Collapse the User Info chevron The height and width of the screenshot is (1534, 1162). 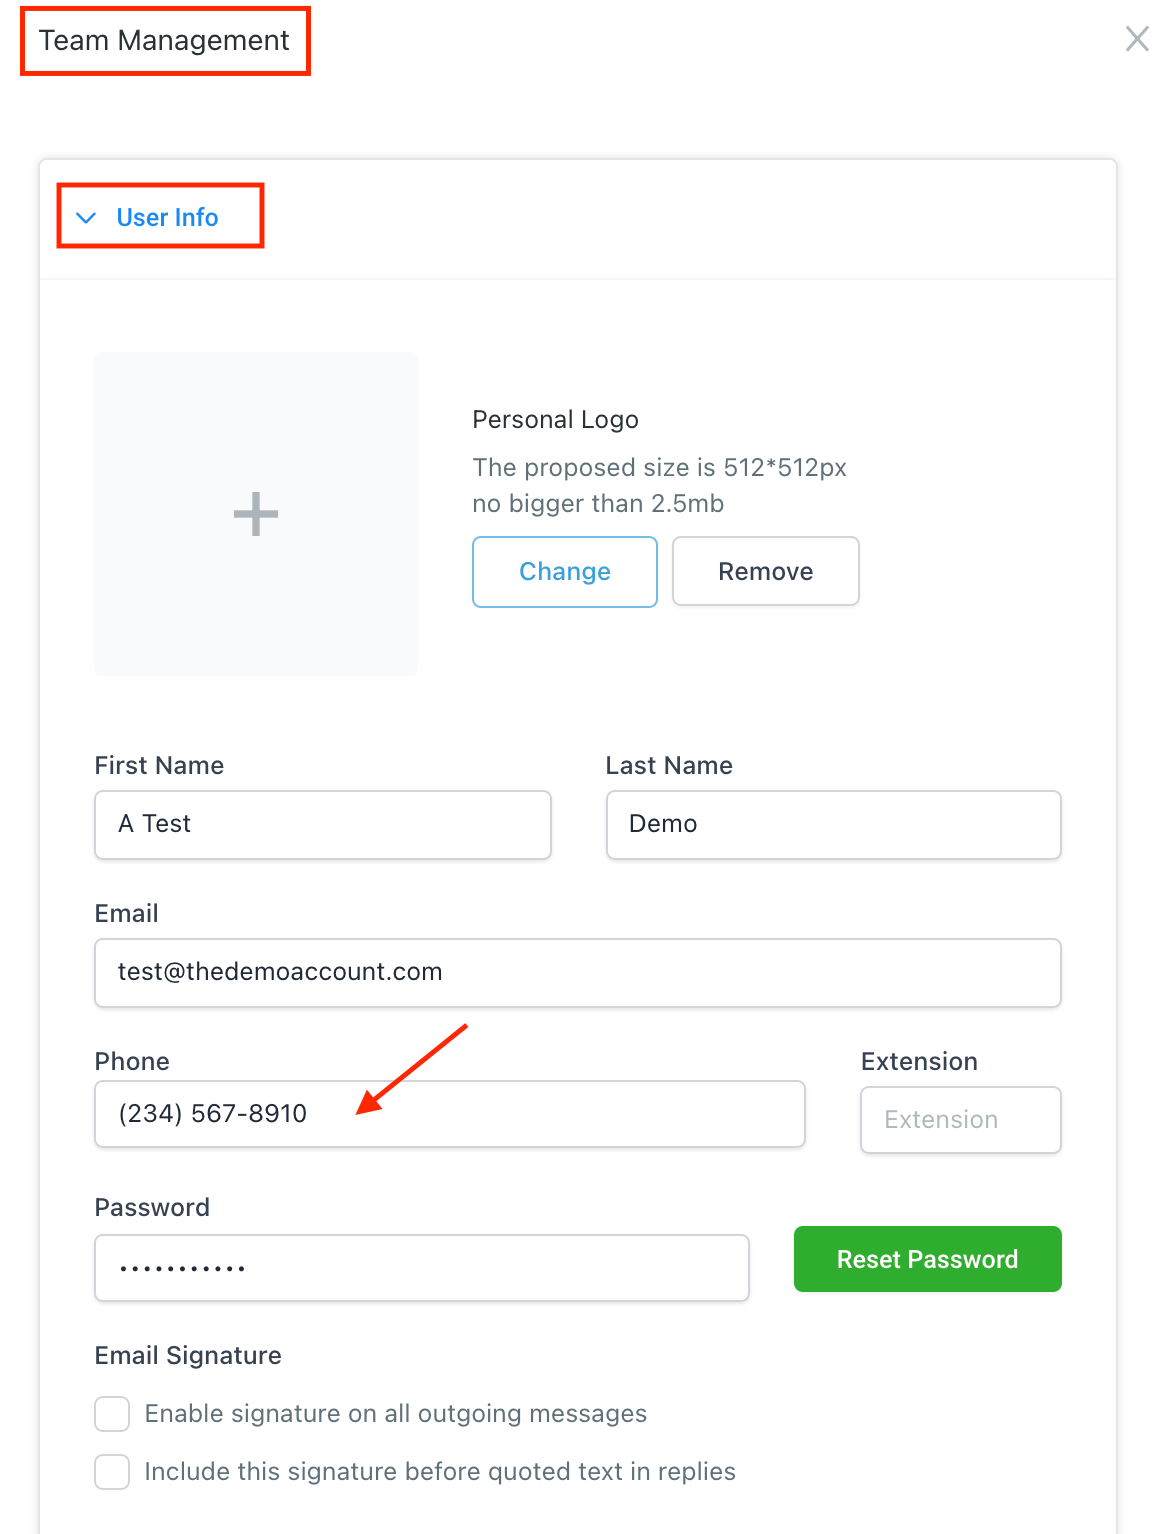click(x=87, y=218)
